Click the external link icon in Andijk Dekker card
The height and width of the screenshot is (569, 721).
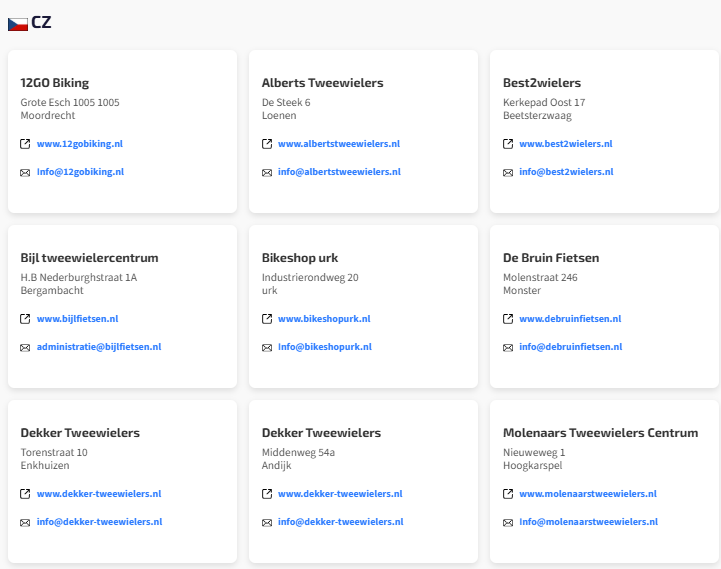[267, 494]
